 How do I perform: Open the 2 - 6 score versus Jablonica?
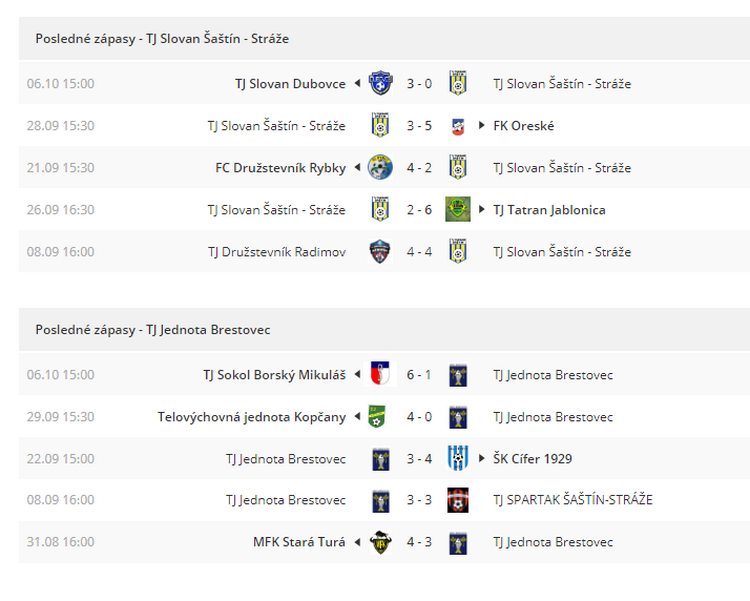419,210
